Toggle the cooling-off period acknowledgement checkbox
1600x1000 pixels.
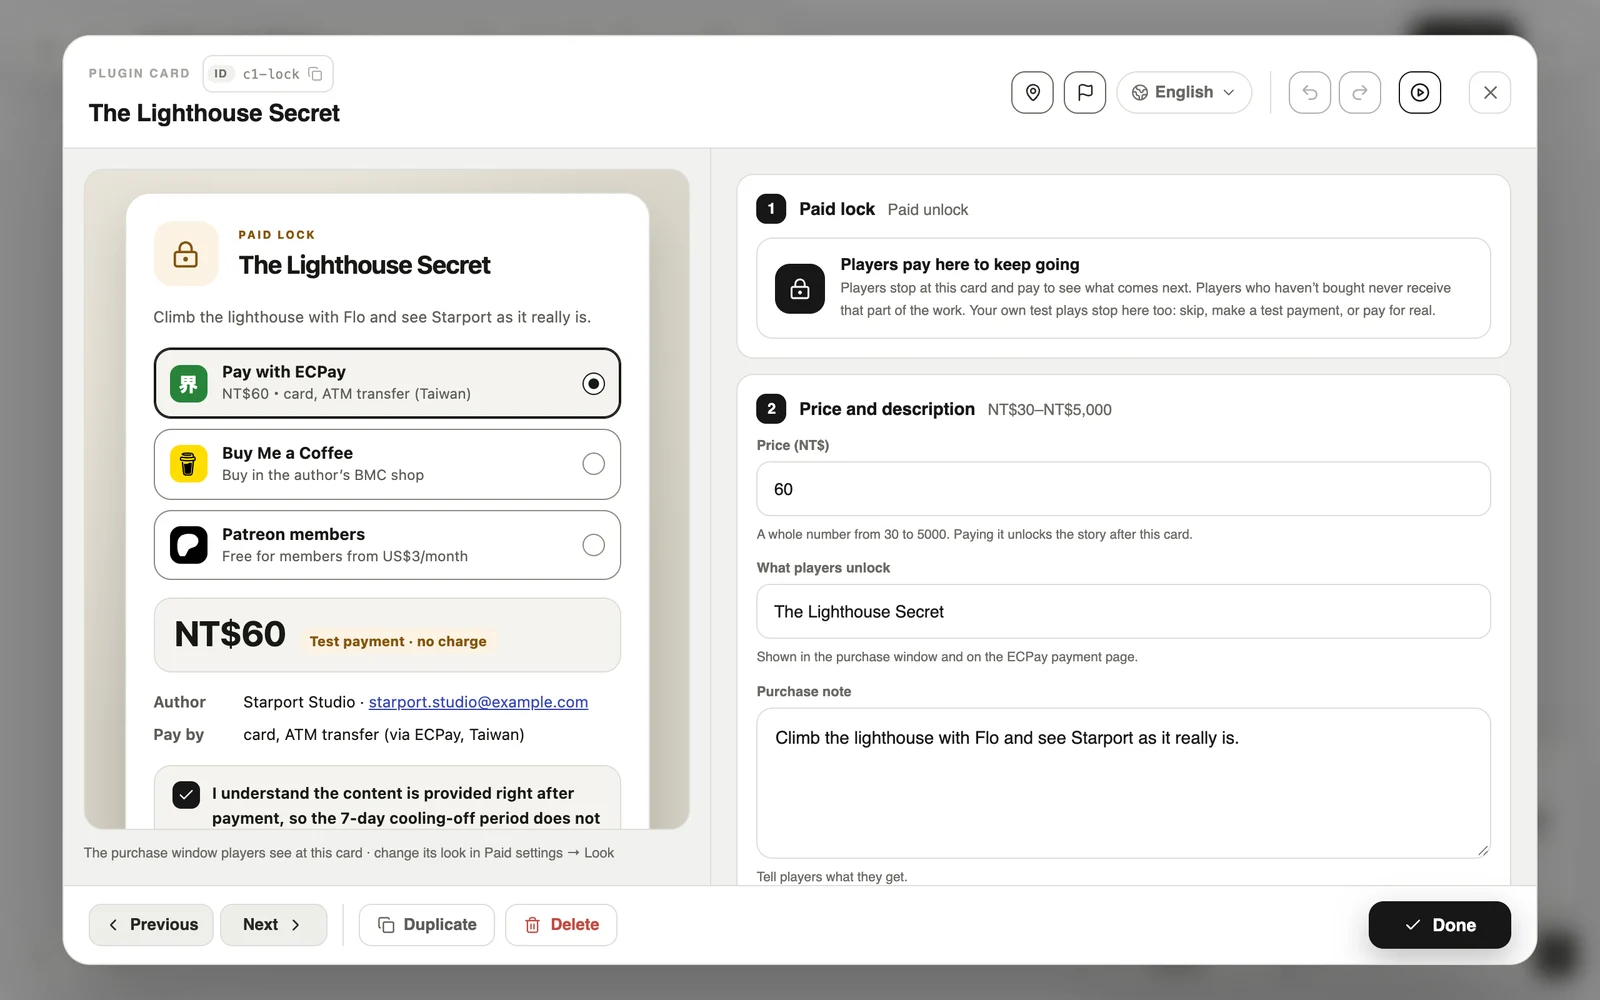pos(186,794)
